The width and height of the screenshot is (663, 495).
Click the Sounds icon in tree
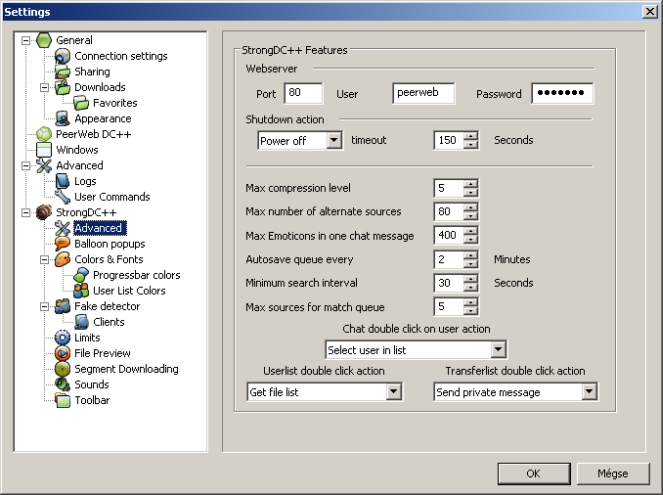point(63,385)
